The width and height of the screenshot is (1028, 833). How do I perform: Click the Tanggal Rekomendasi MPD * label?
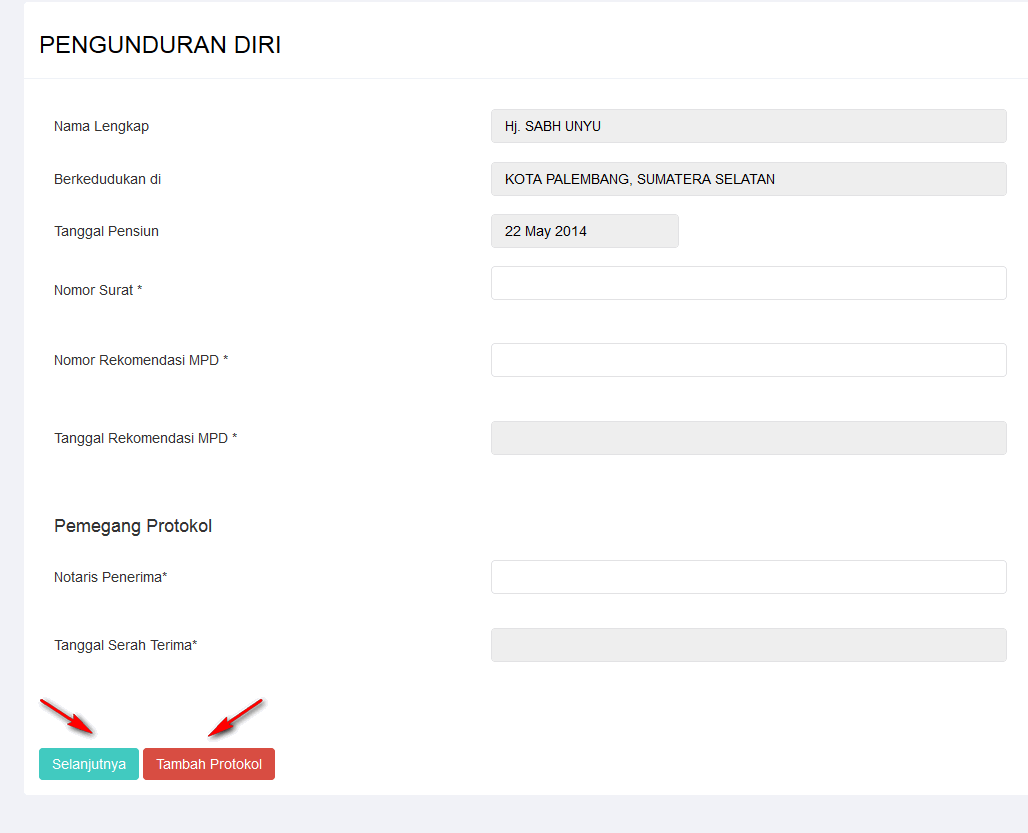146,438
